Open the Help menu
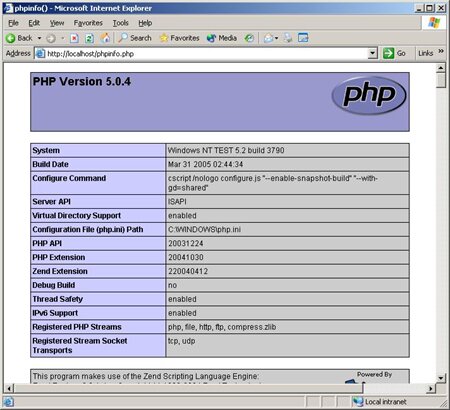This screenshot has height=410, width=450. (145, 23)
